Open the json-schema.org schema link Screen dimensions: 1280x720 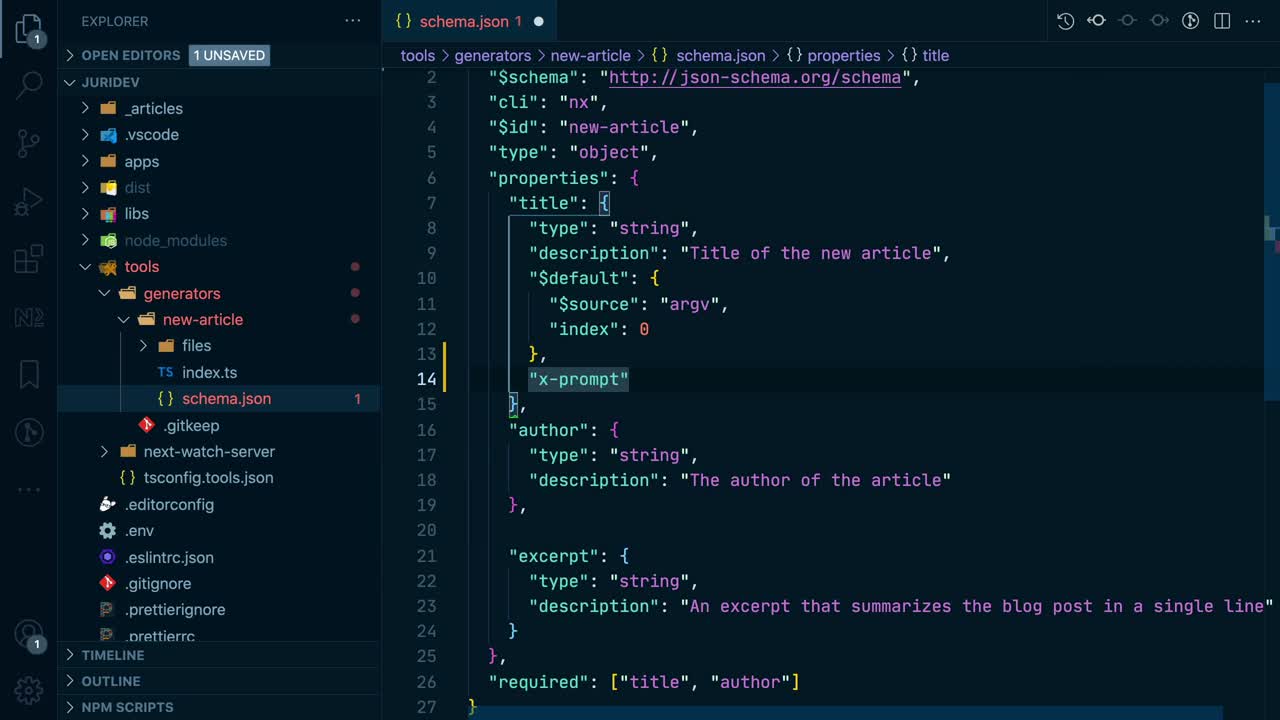point(754,77)
